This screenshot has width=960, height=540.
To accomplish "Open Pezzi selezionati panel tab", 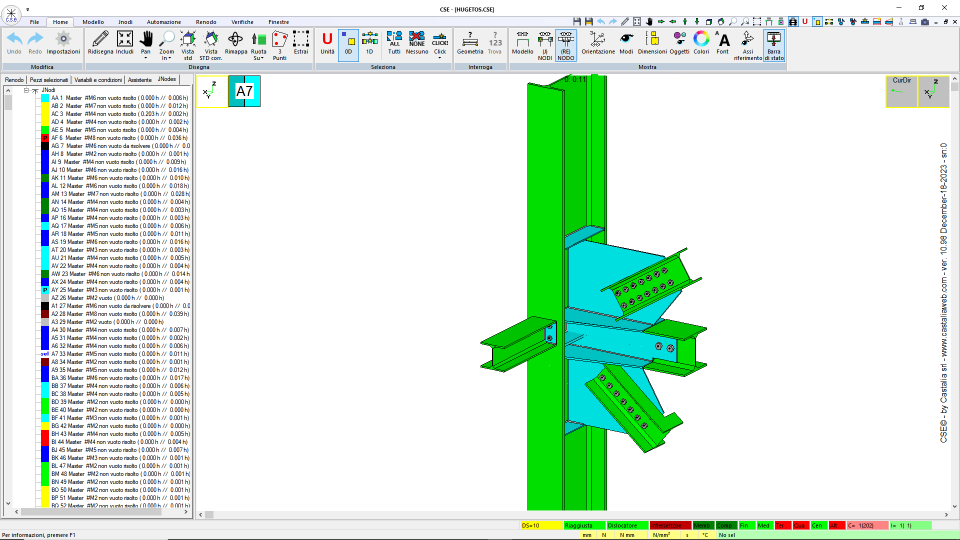I will [x=49, y=80].
